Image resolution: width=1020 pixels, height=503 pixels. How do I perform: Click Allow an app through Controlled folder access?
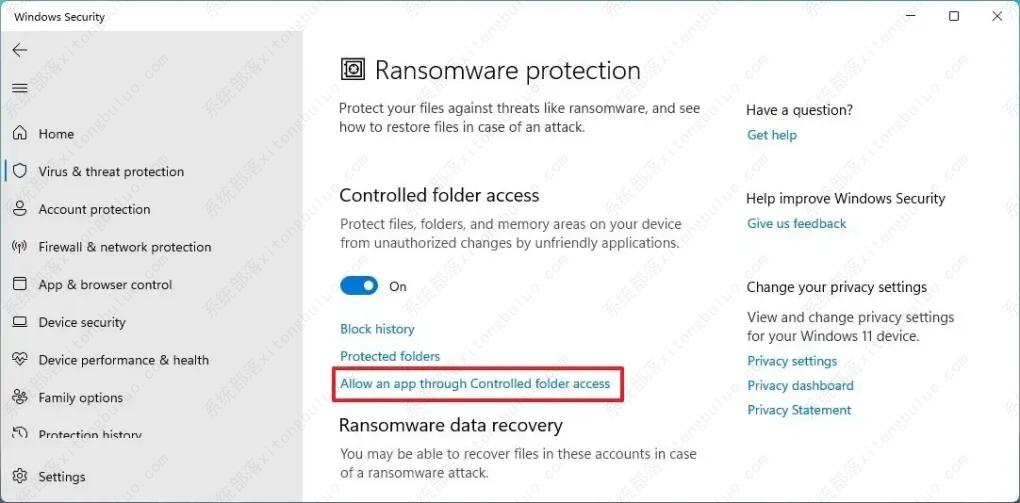click(475, 383)
